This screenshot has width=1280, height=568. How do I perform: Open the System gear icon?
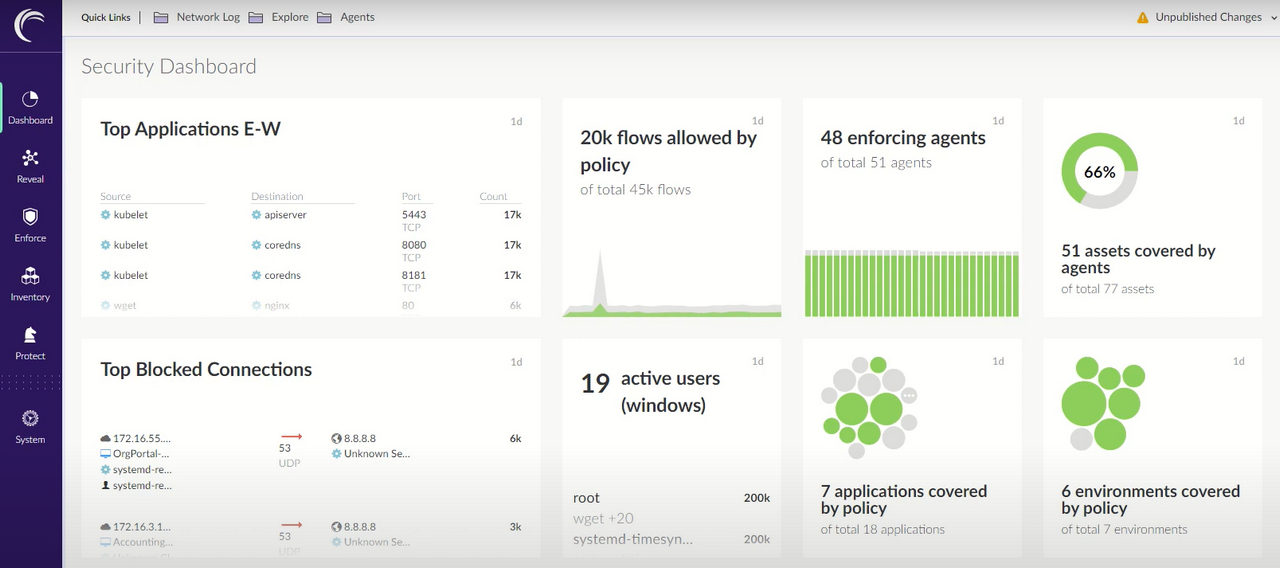point(30,418)
